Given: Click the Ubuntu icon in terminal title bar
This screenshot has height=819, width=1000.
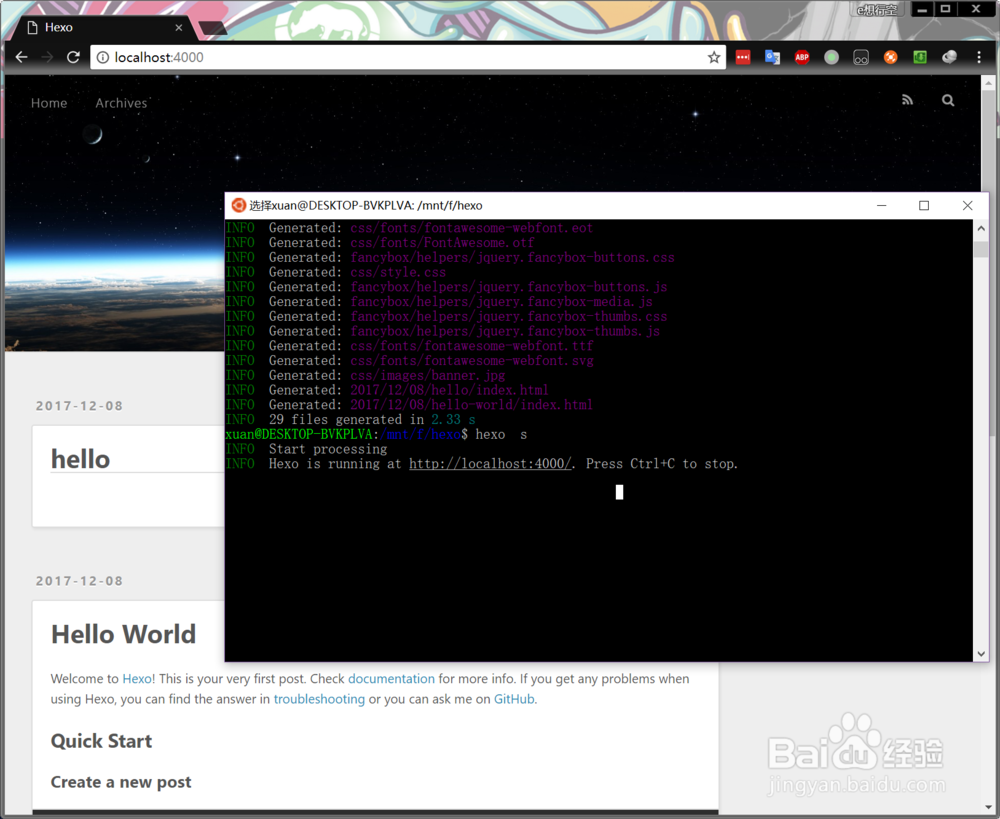Looking at the screenshot, I should pos(239,205).
